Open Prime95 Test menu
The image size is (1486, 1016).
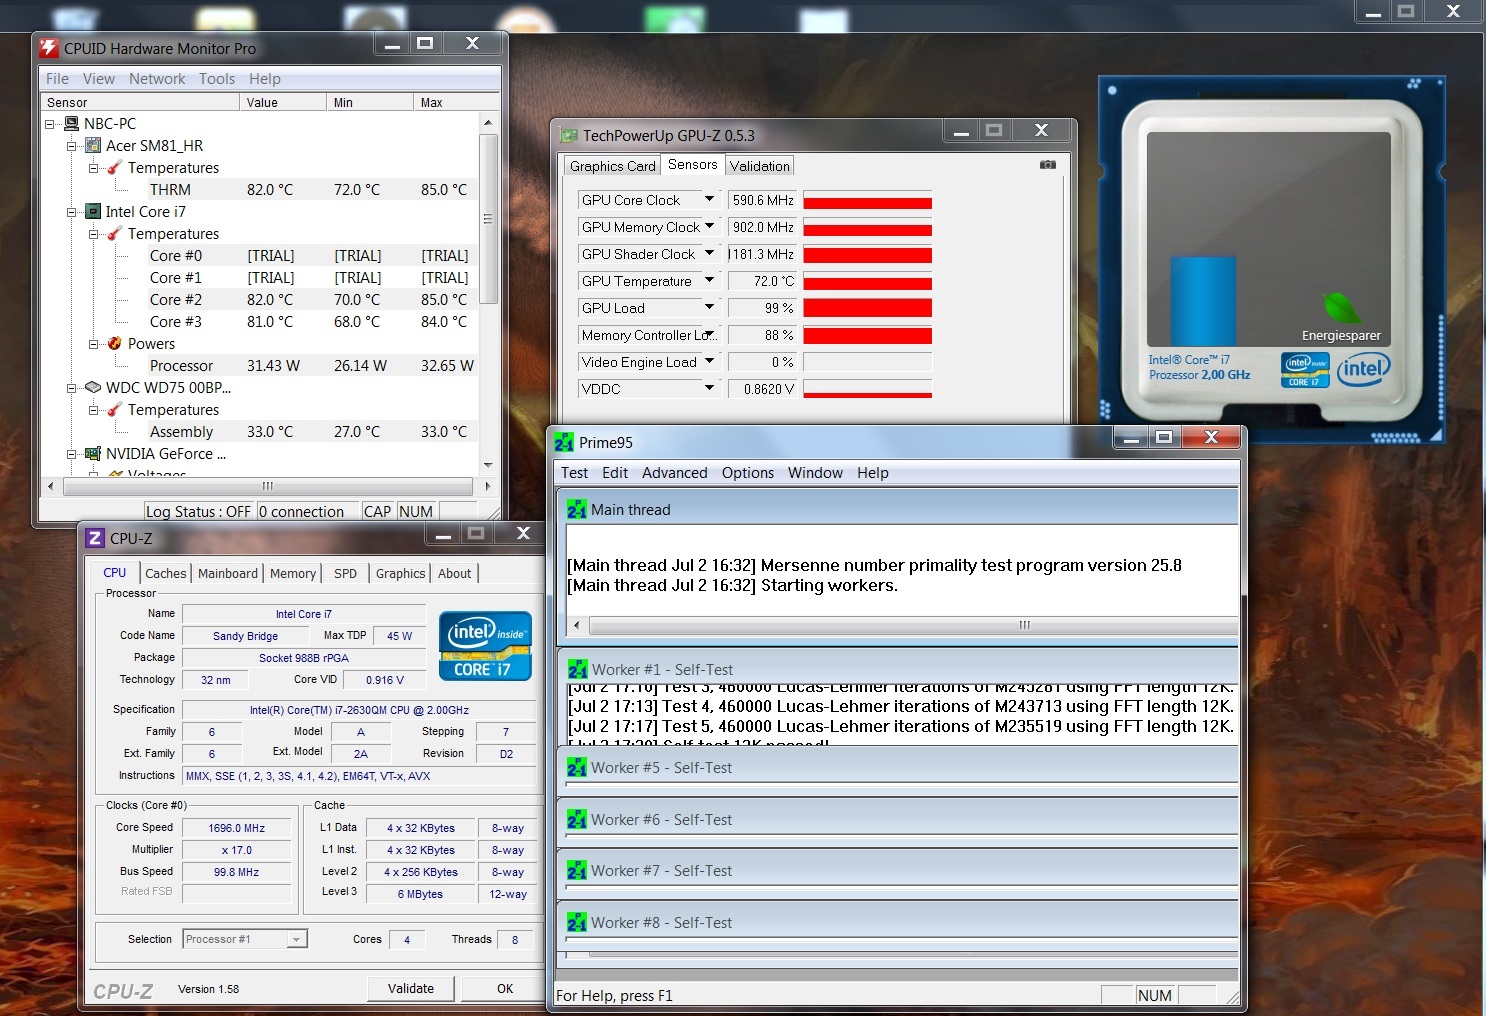pos(574,473)
